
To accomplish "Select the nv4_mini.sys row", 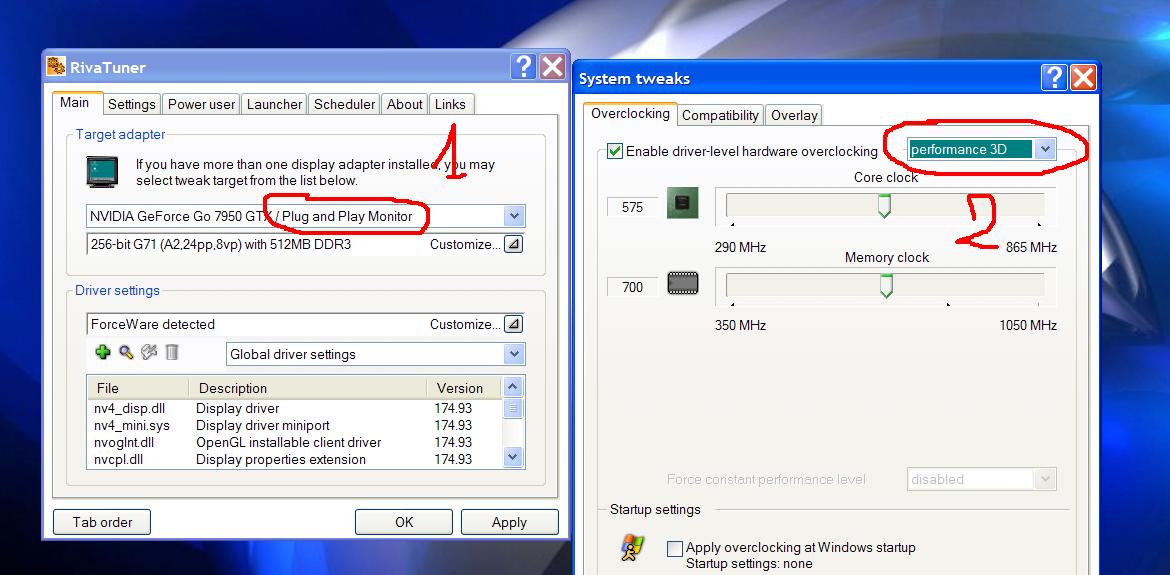I will [x=295, y=425].
